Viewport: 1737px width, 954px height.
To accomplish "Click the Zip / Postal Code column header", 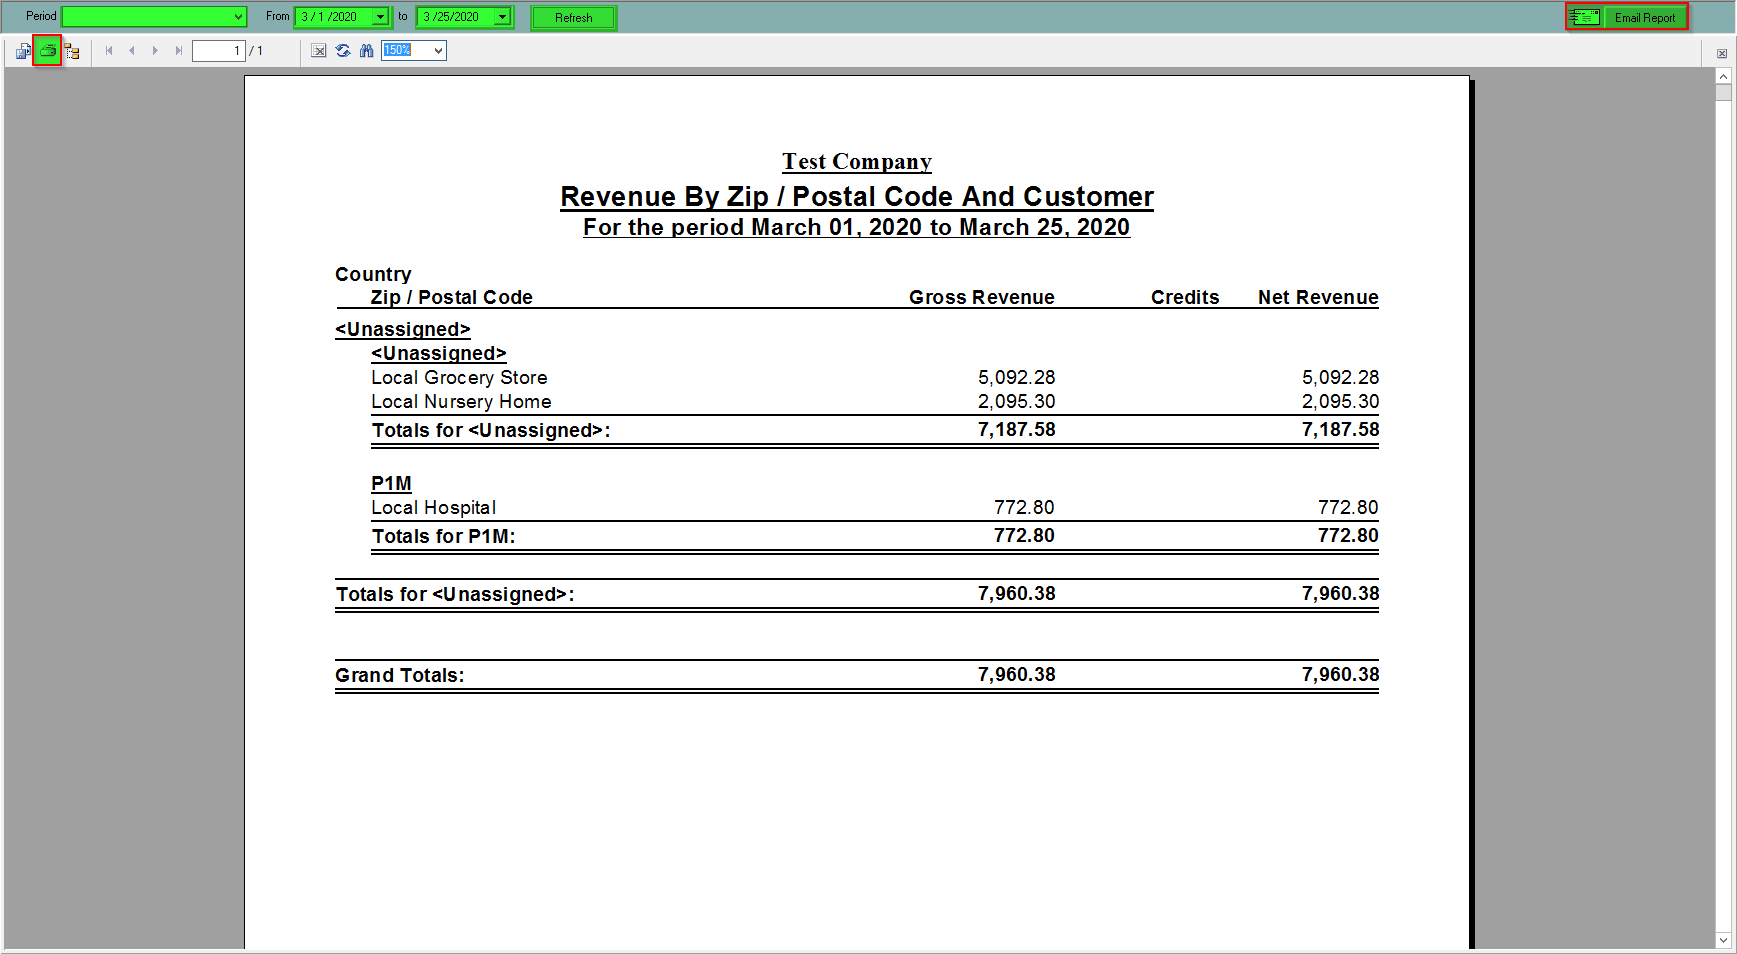I will (451, 298).
